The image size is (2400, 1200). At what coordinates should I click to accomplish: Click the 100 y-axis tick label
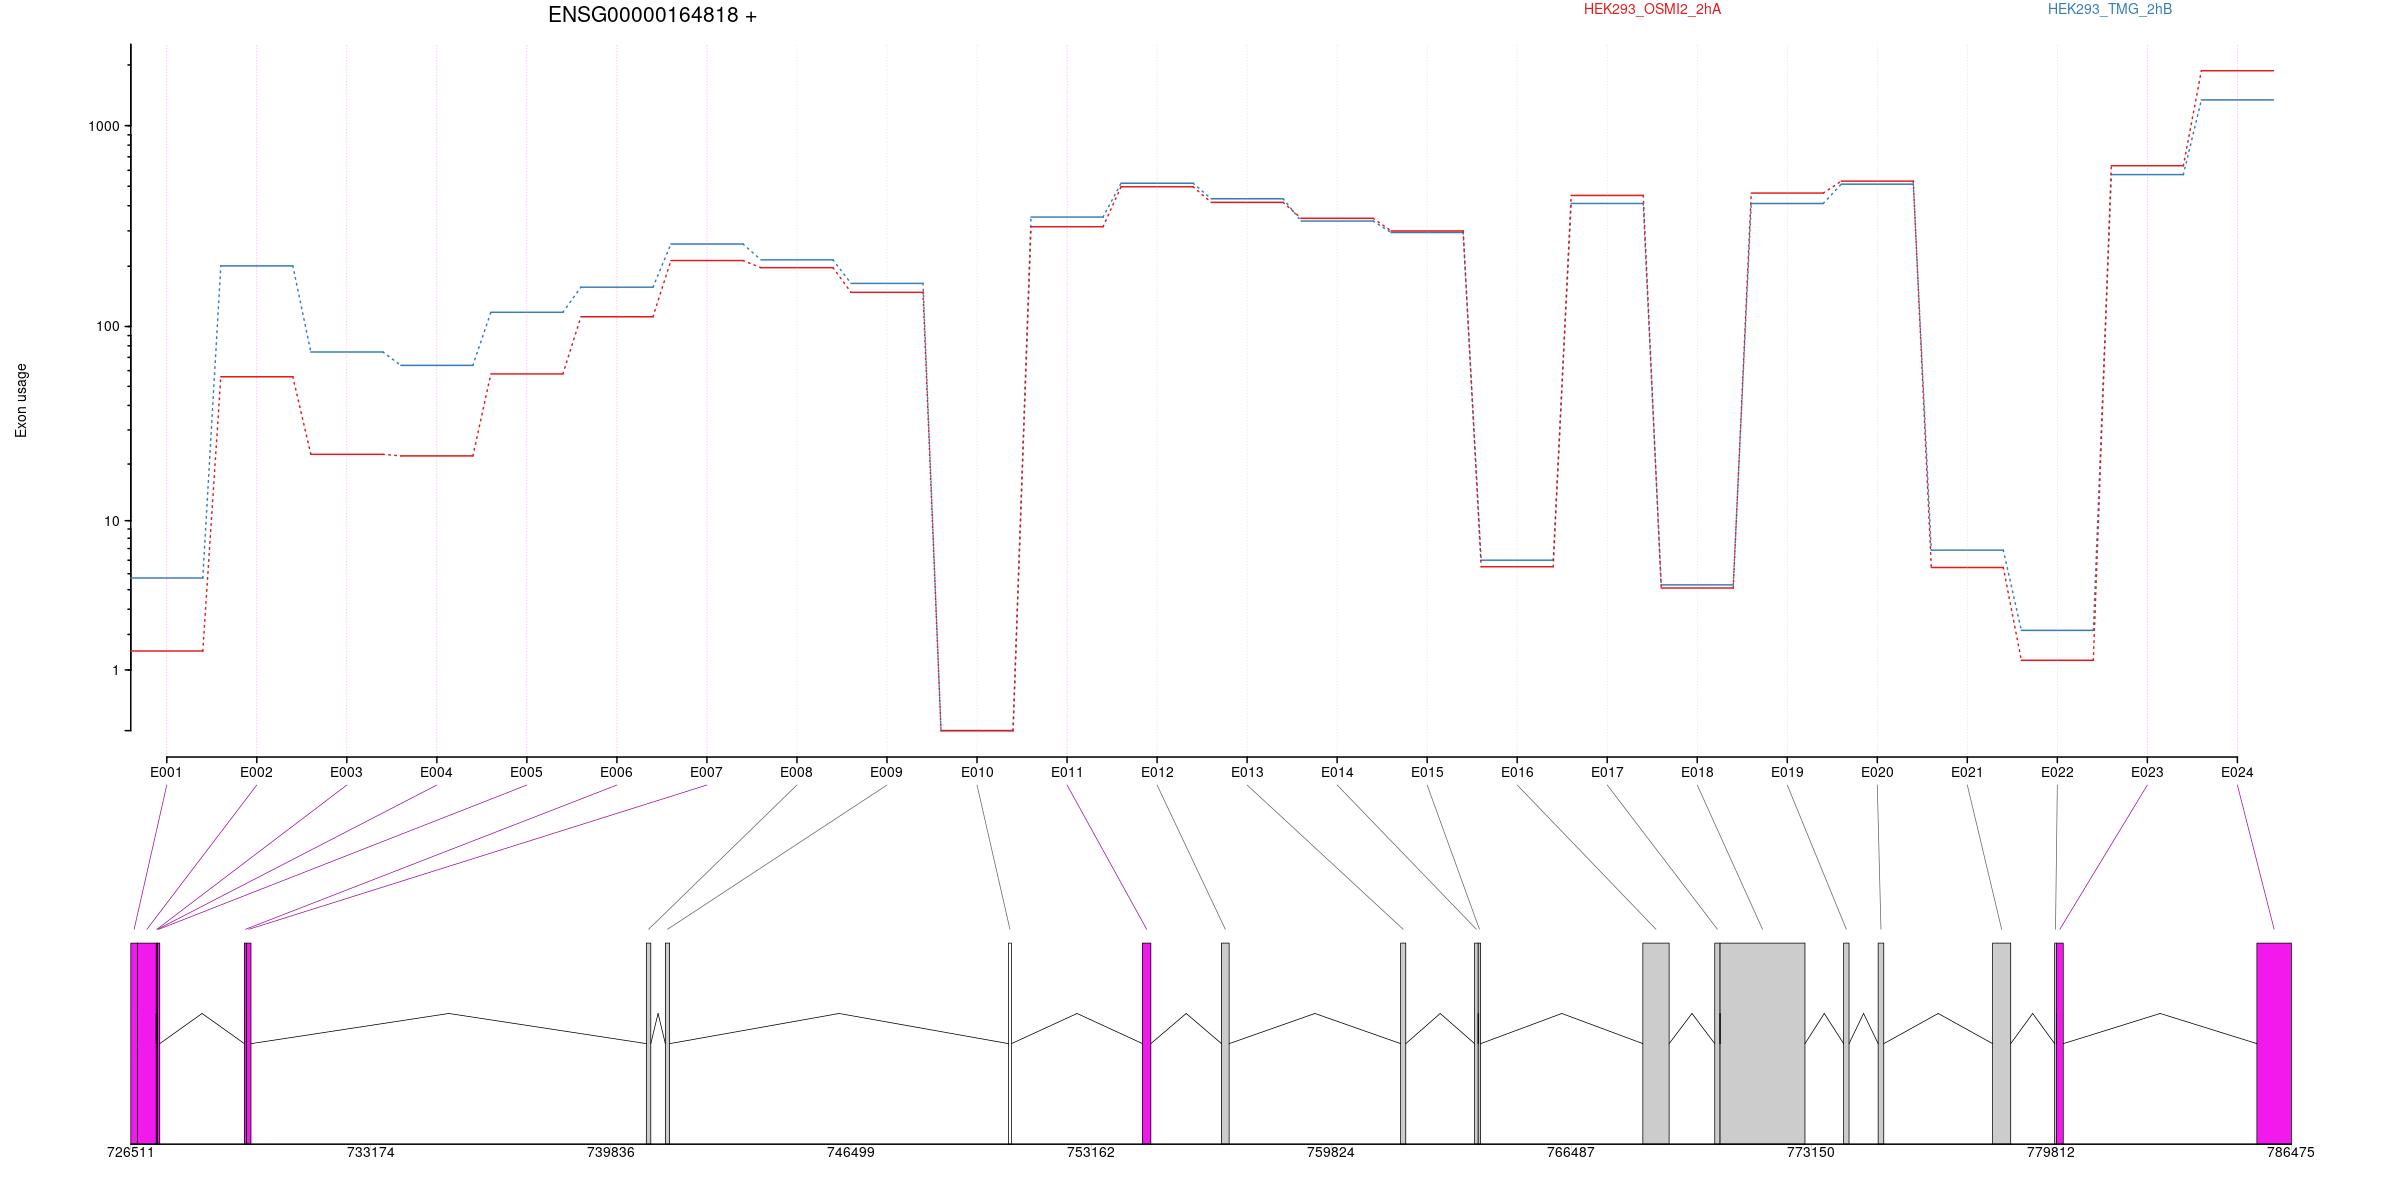click(x=108, y=326)
